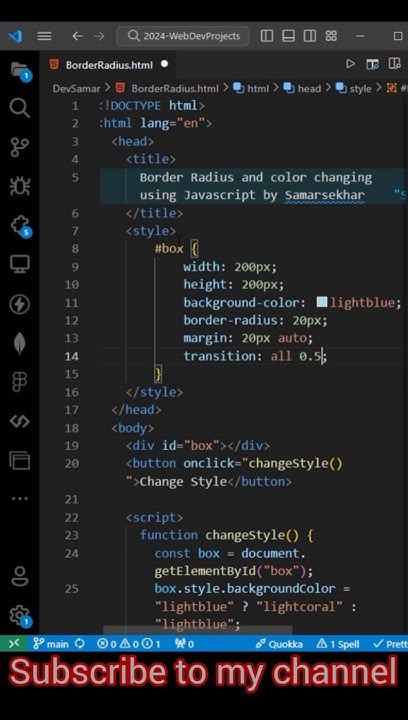Click the lightblue color swatch
Screen dimensions: 408x720
pyautogui.click(x=322, y=302)
